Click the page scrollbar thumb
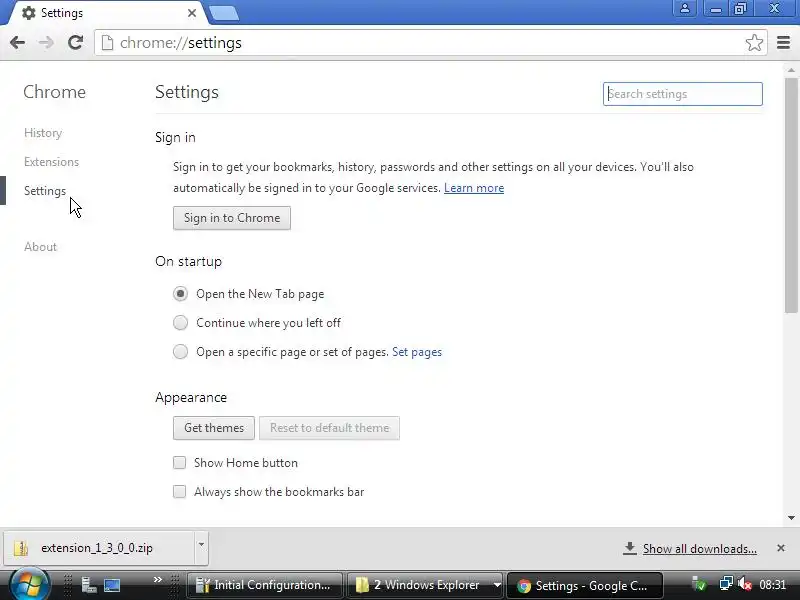 (791, 195)
